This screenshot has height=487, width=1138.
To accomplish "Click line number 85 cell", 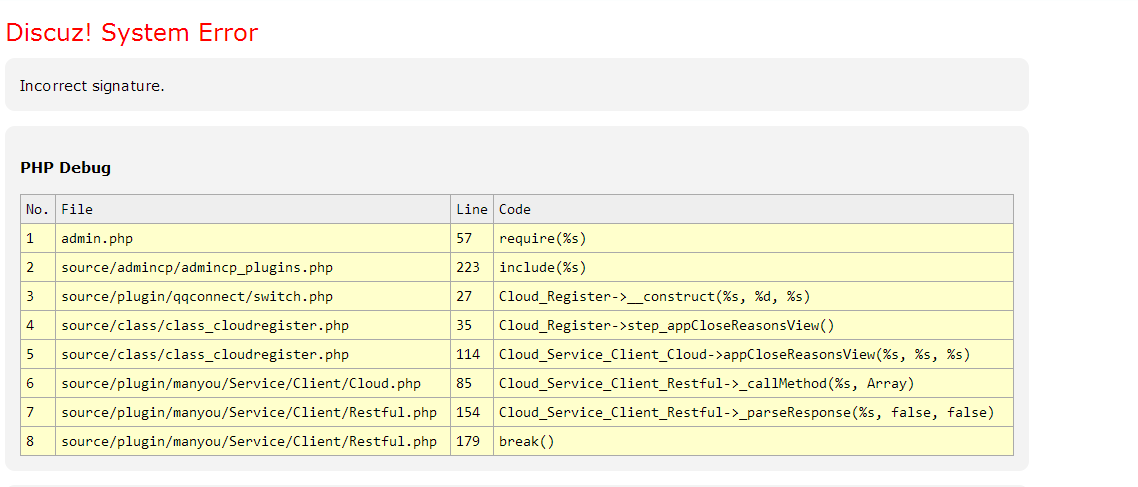I will point(472,383).
